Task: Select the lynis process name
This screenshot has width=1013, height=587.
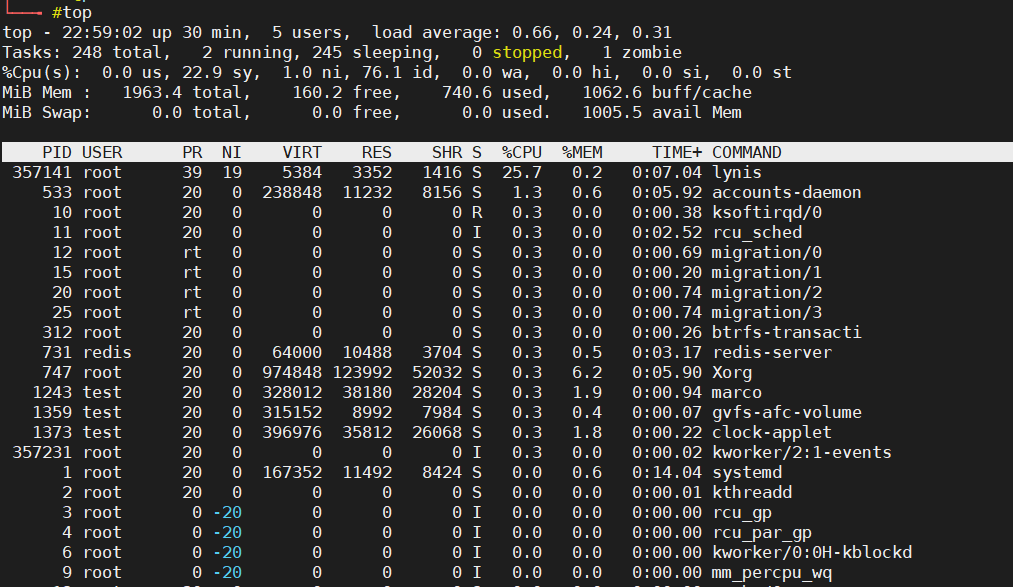Action: pos(736,172)
